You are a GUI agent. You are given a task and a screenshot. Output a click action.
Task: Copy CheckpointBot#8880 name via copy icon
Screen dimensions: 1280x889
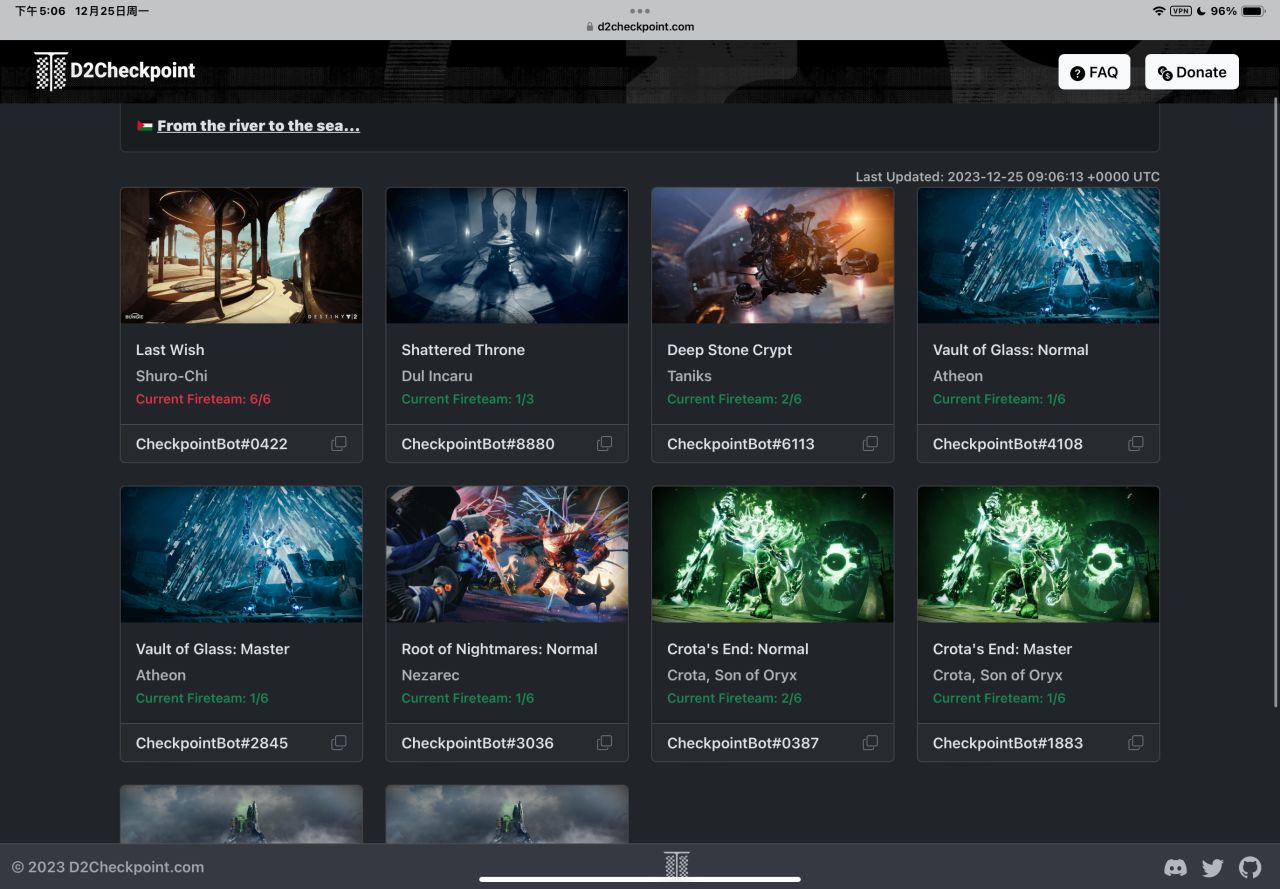(x=604, y=443)
